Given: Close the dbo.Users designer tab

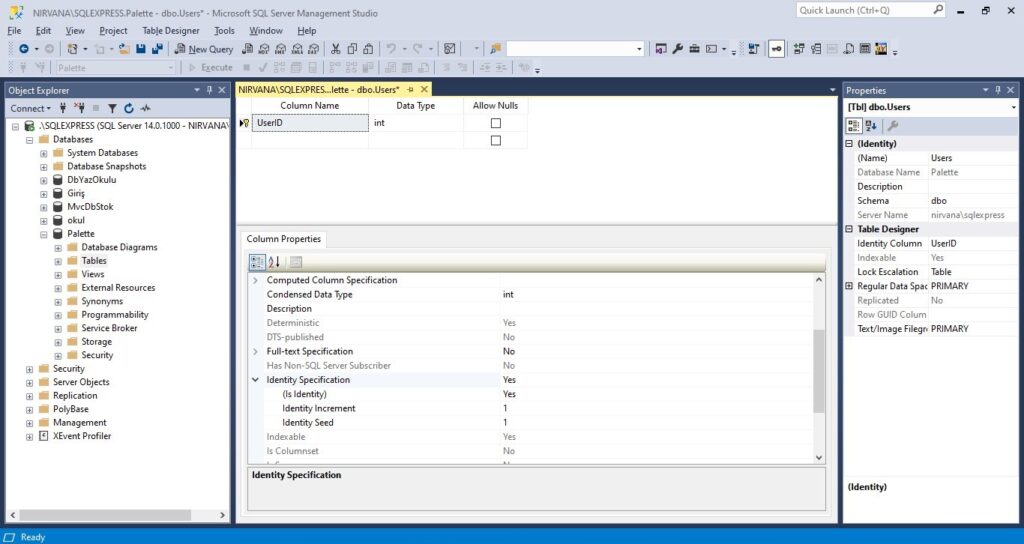Looking at the screenshot, I should [424, 89].
